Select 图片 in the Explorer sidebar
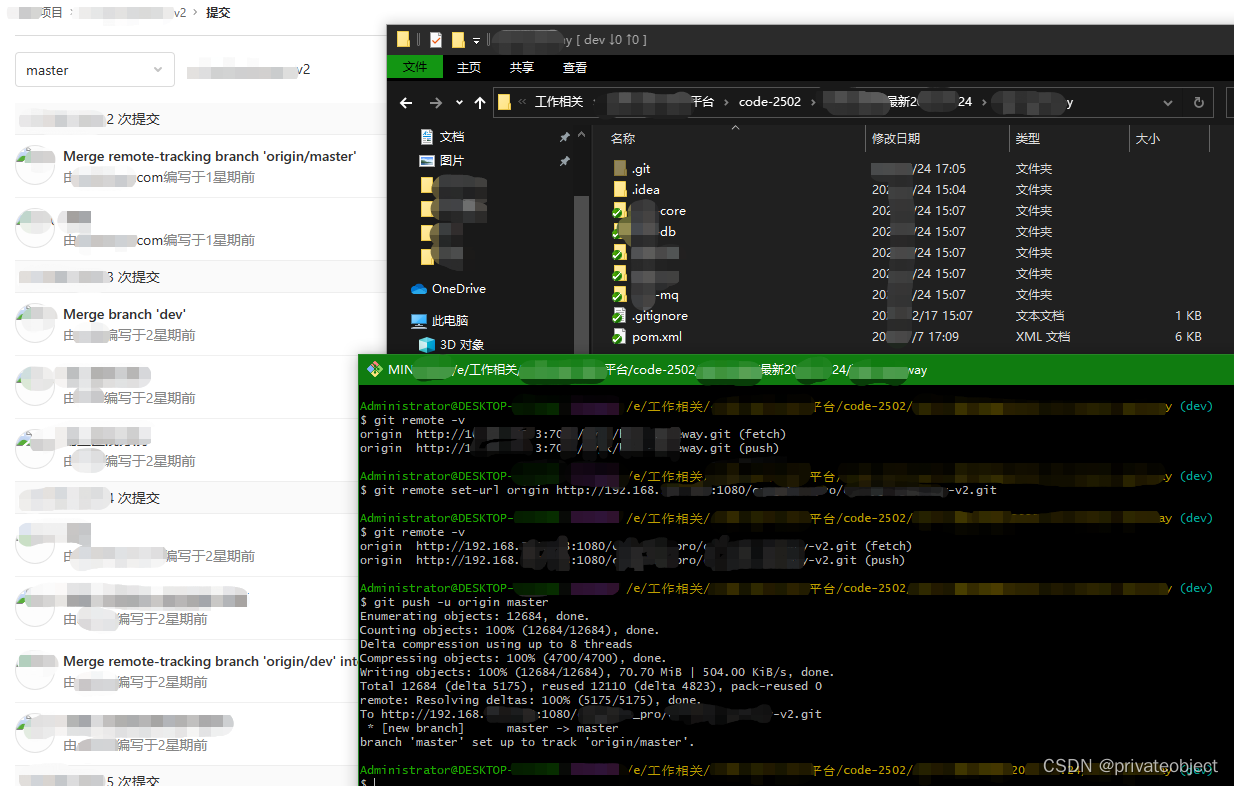 point(452,160)
